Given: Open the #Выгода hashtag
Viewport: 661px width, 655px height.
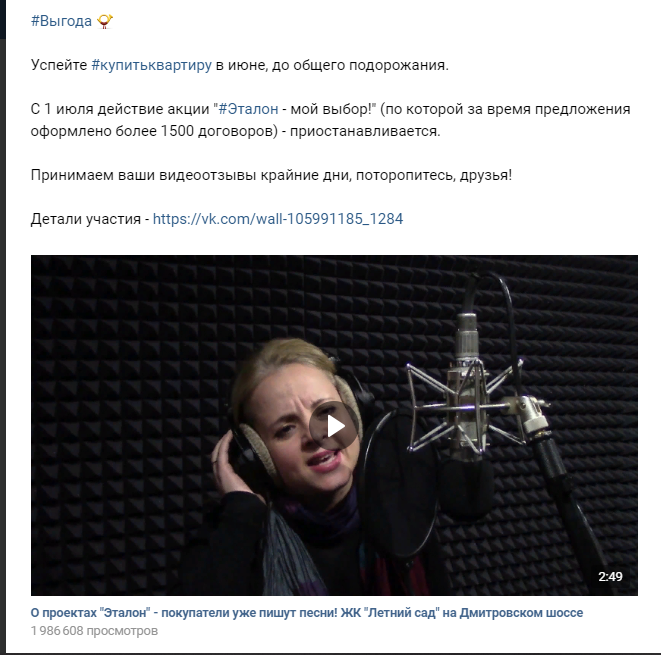Looking at the screenshot, I should coord(61,21).
